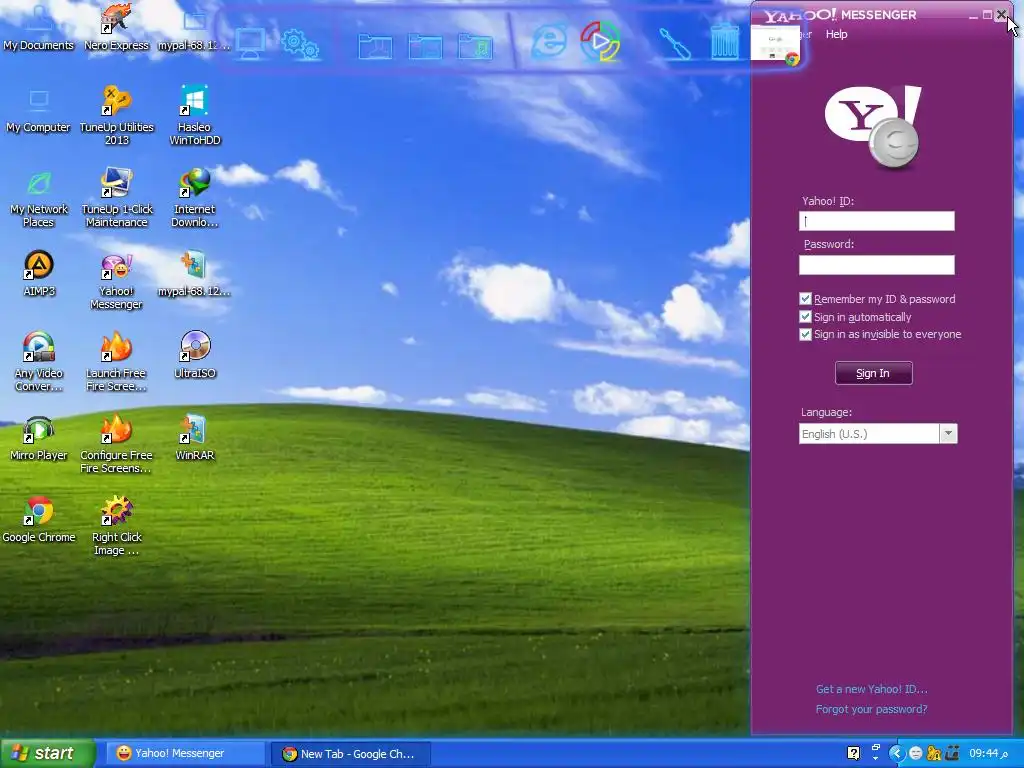Focus the Yahoo! ID input field
Image resolution: width=1024 pixels, height=768 pixels.
(876, 221)
